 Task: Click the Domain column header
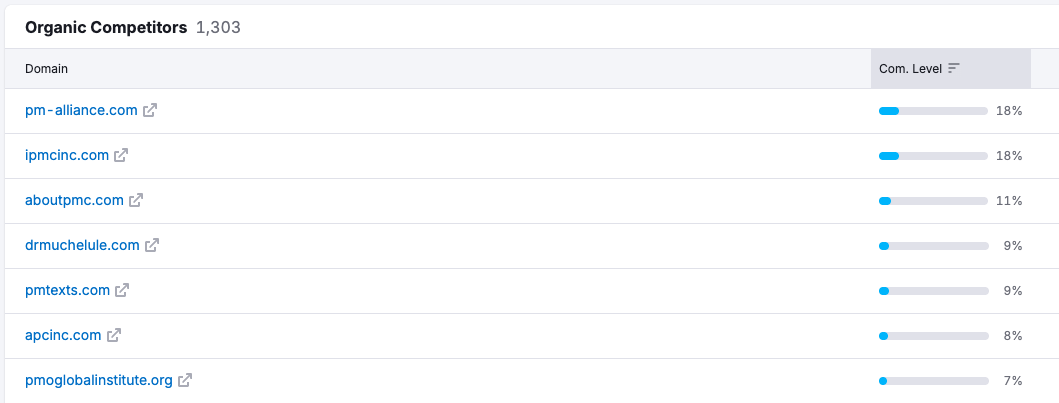(x=46, y=68)
